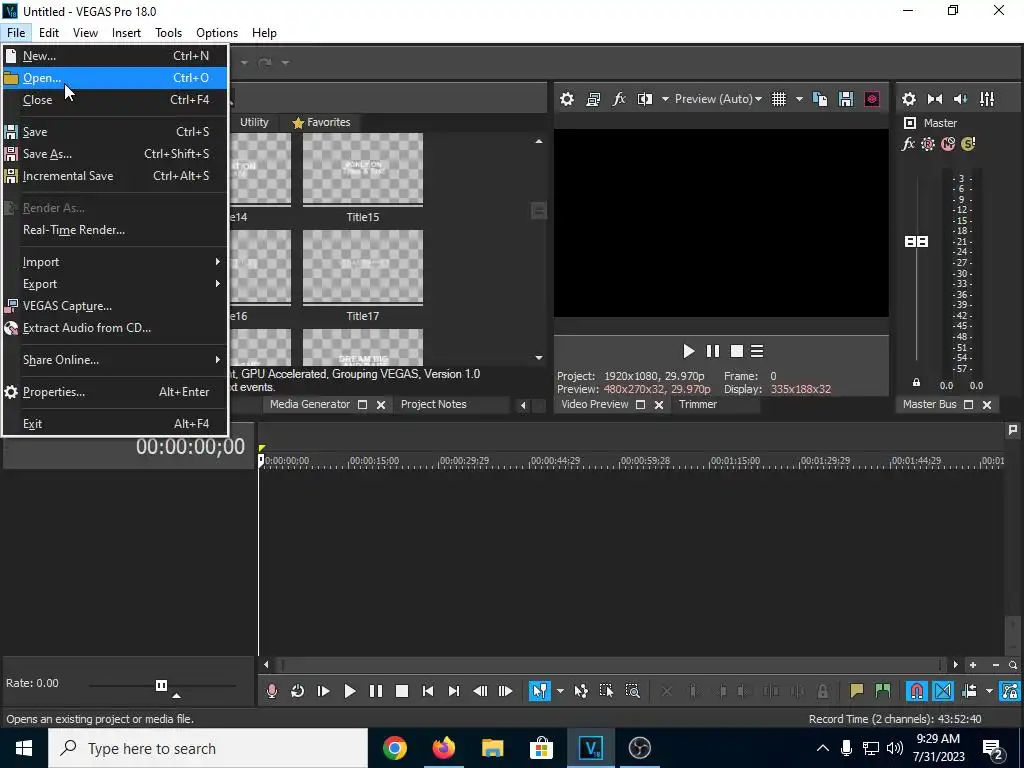Stop timeline transport playback
Viewport: 1024px width, 768px height.
(x=402, y=691)
